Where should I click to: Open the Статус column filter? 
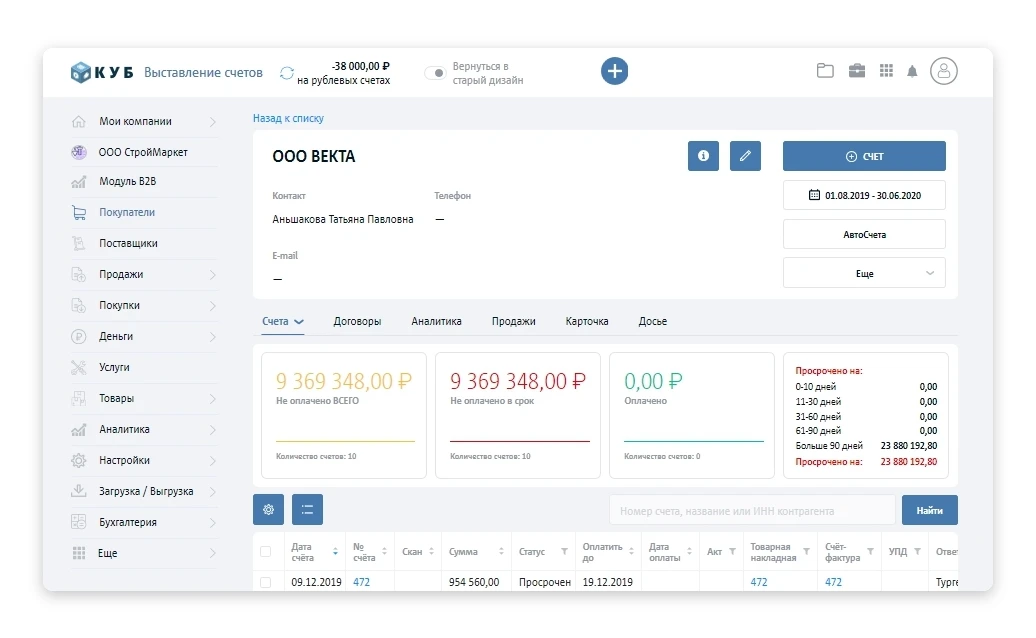[564, 552]
